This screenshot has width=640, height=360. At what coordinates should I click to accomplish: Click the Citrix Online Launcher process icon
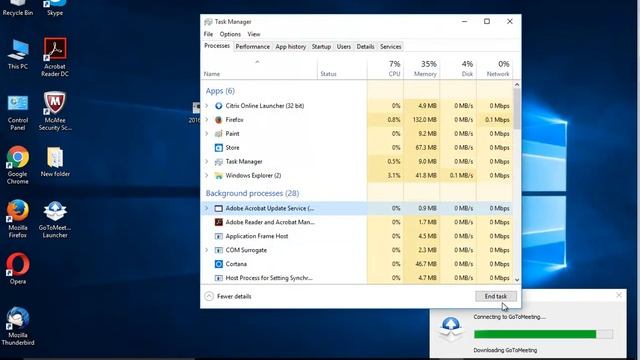(x=218, y=106)
